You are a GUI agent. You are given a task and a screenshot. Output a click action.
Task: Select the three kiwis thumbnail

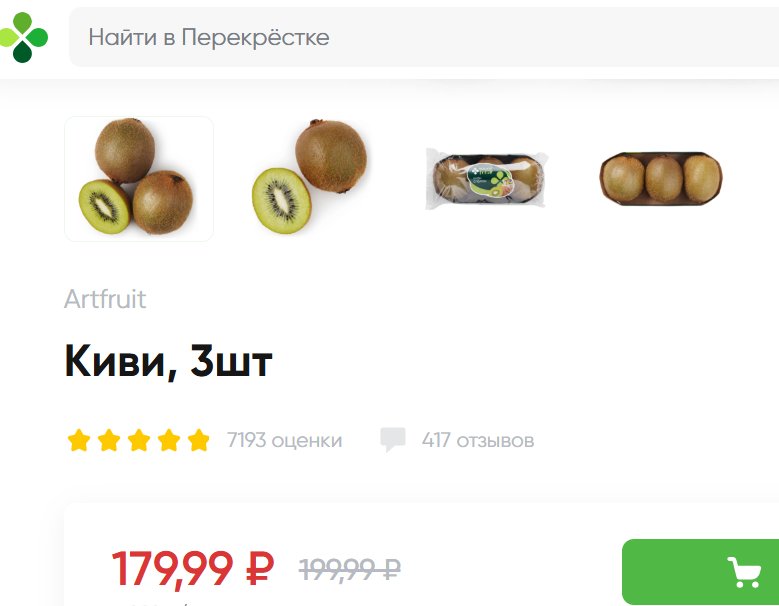tap(139, 179)
